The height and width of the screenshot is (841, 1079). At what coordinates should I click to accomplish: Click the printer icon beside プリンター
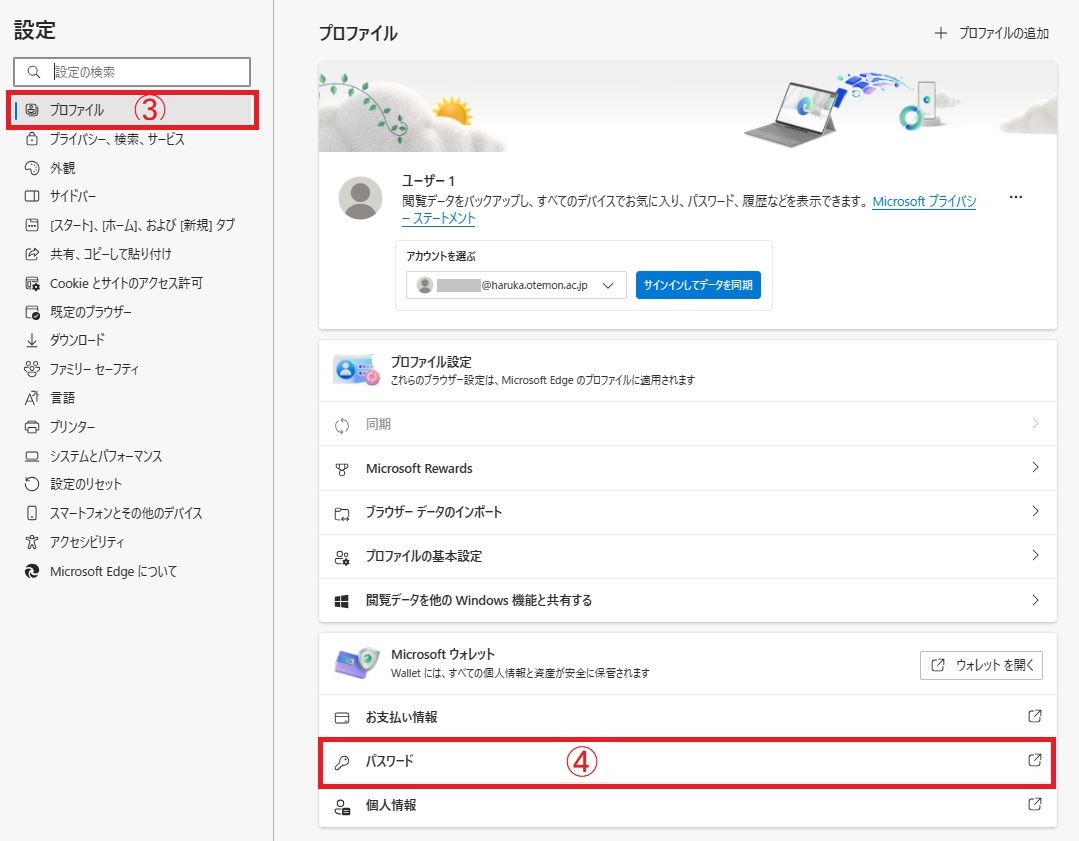[32, 427]
